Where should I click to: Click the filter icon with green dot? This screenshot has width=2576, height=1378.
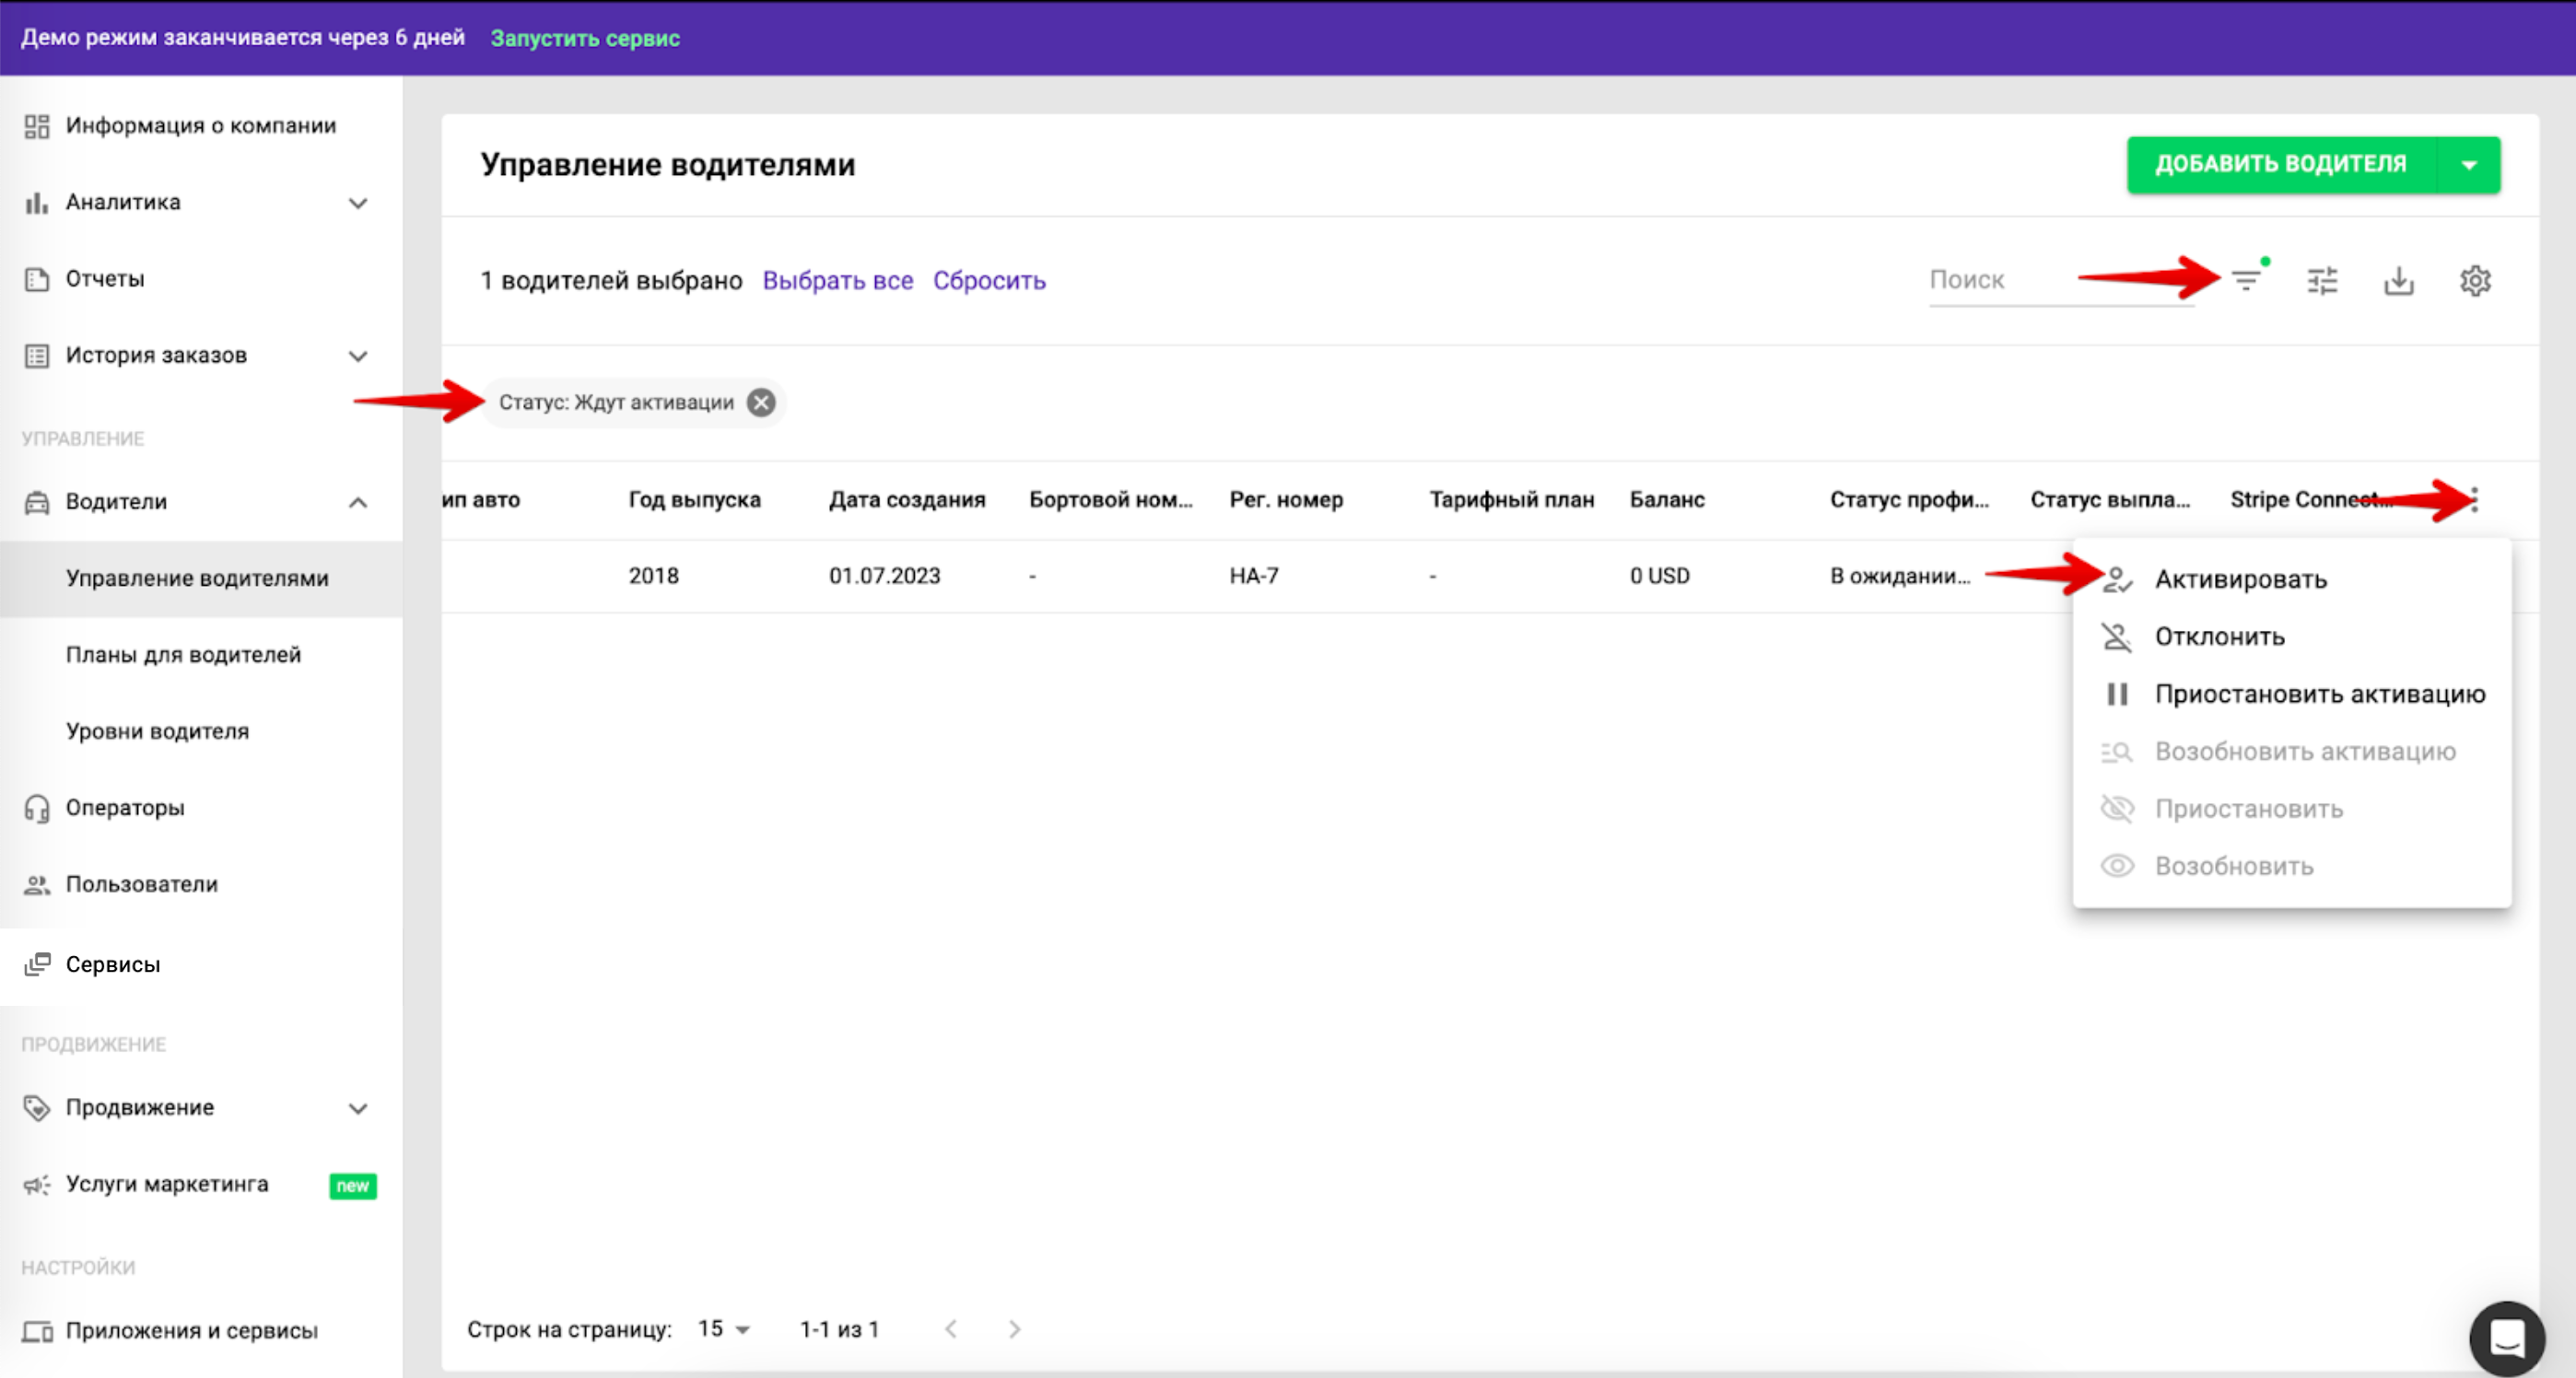pyautogui.click(x=2246, y=281)
